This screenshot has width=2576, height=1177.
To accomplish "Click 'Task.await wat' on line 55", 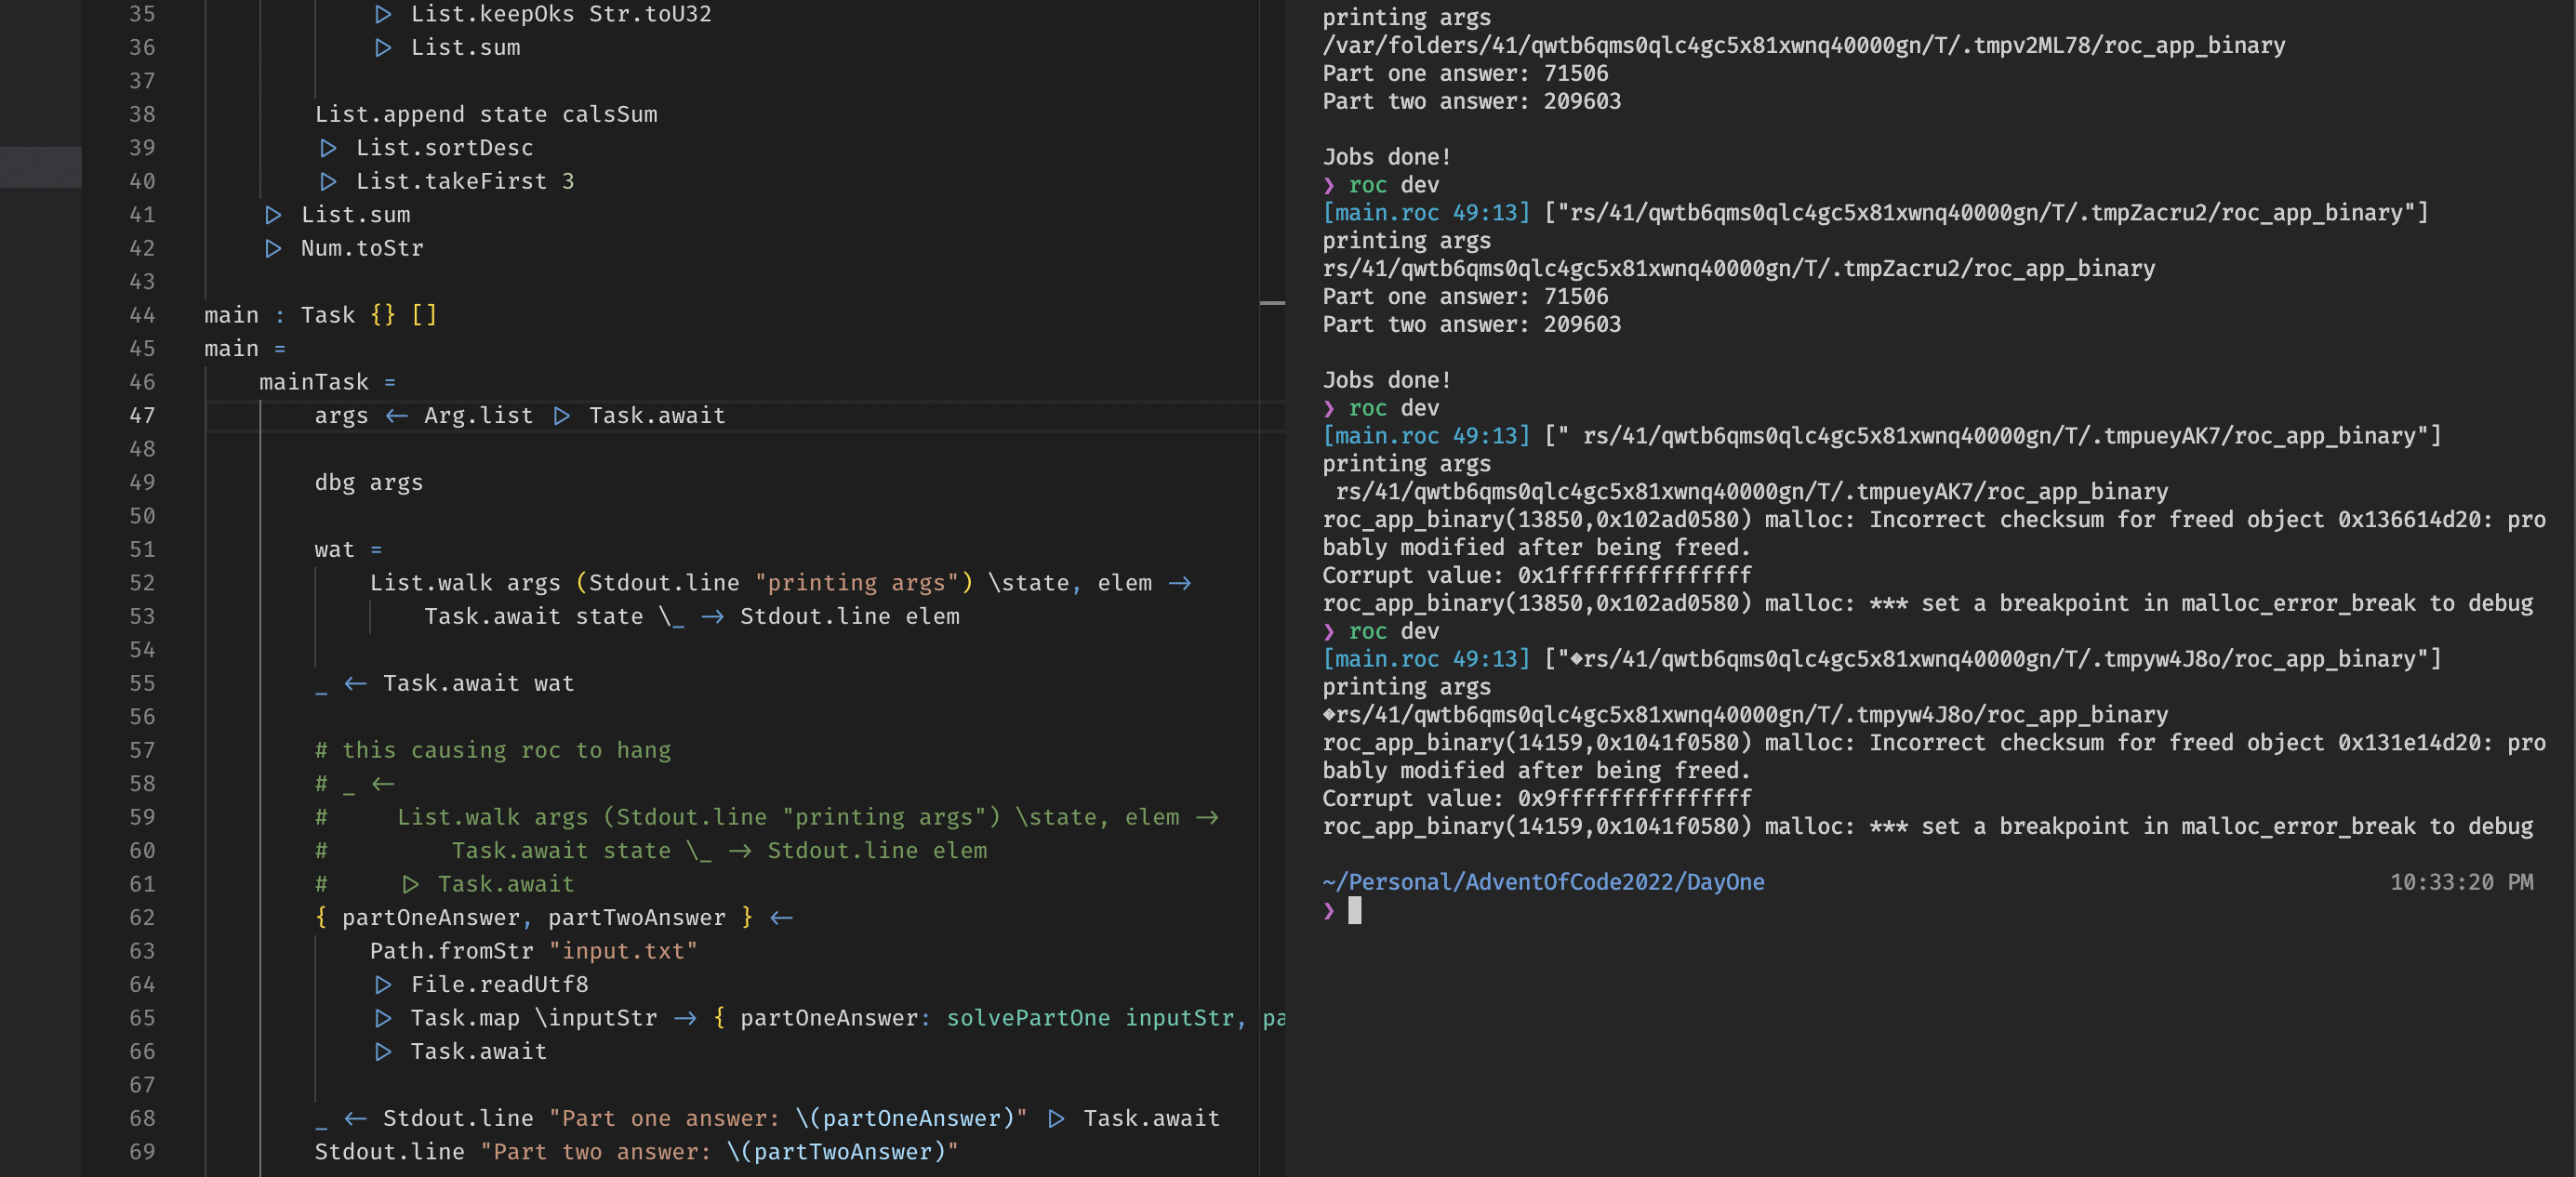I will click(x=478, y=683).
